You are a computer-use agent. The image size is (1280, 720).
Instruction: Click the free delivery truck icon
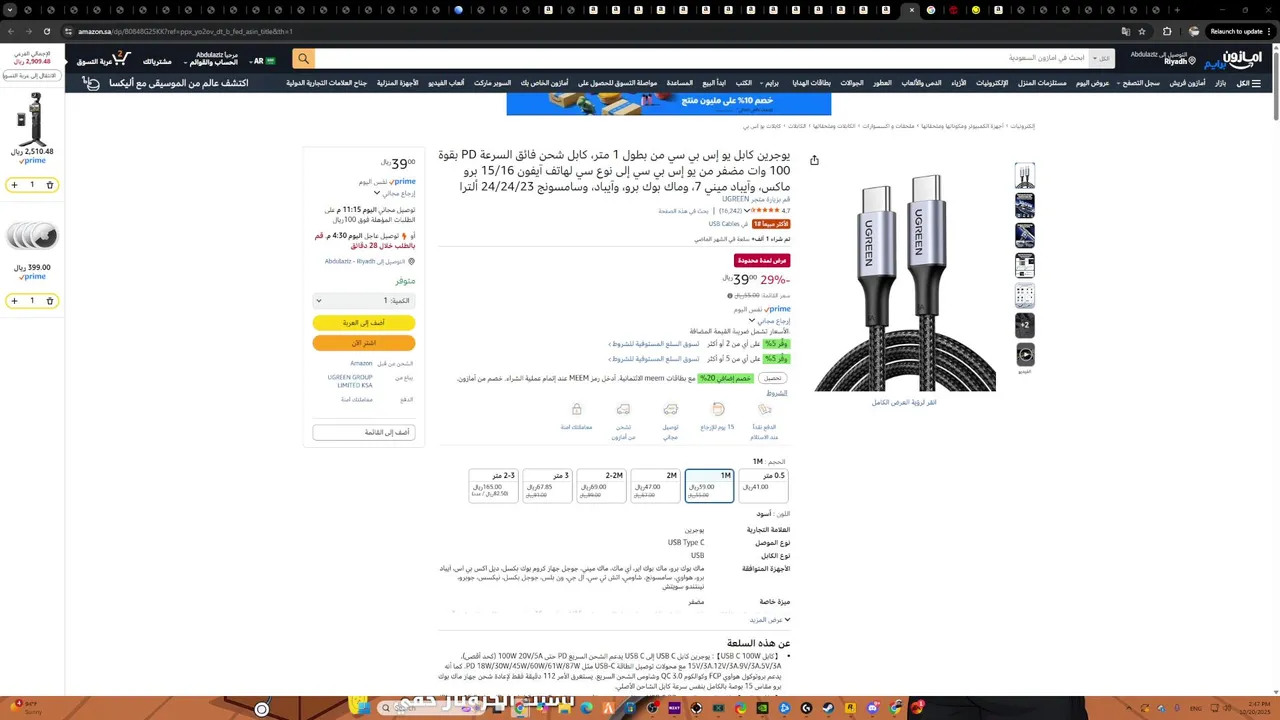(x=671, y=409)
